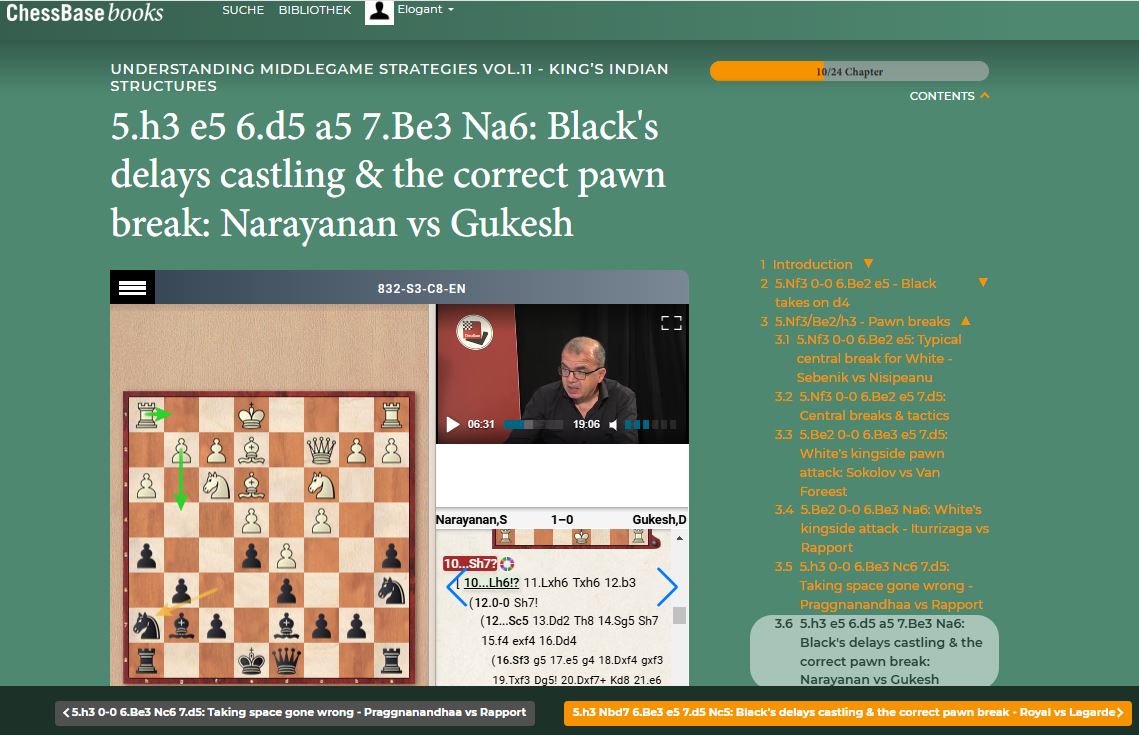Go to next chapter Royal vs Lagarde
The height and width of the screenshot is (735, 1139).
click(847, 712)
